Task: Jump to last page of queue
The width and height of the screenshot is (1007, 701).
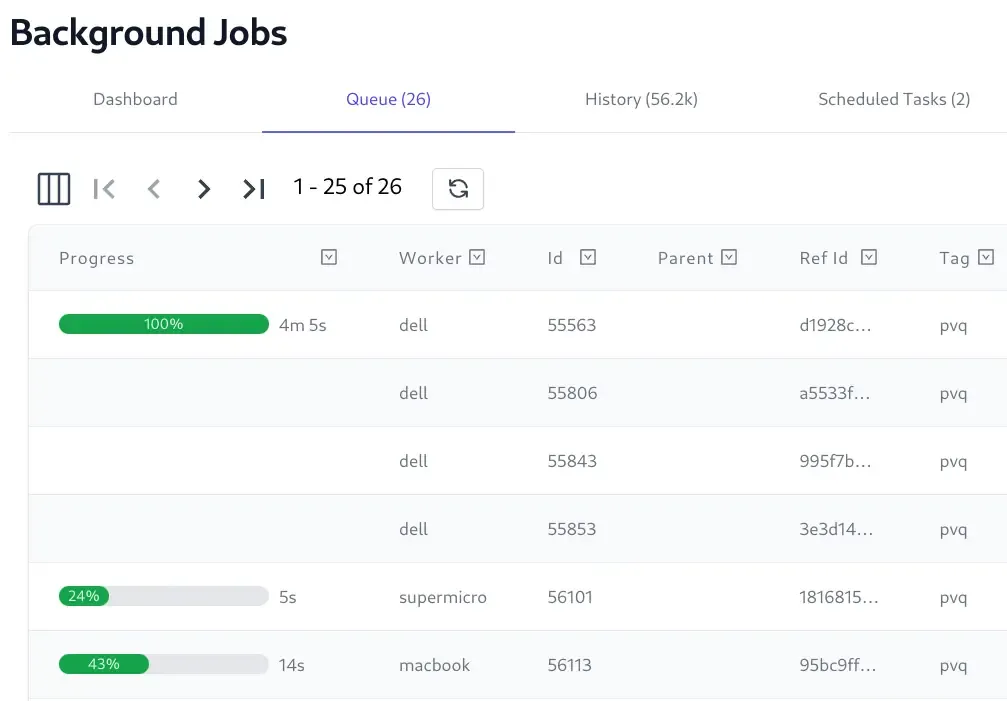Action: coord(254,189)
